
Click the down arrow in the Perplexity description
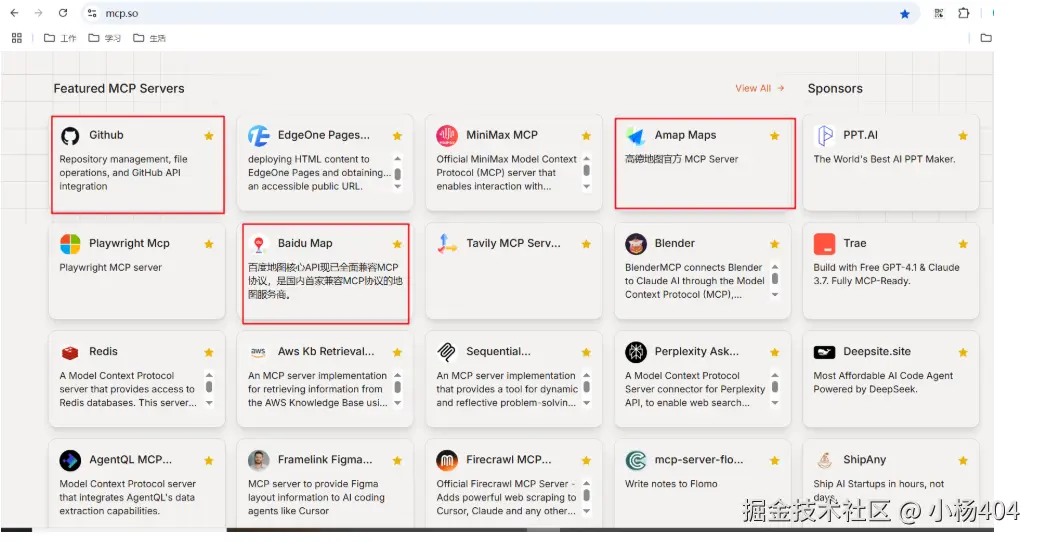(775, 403)
